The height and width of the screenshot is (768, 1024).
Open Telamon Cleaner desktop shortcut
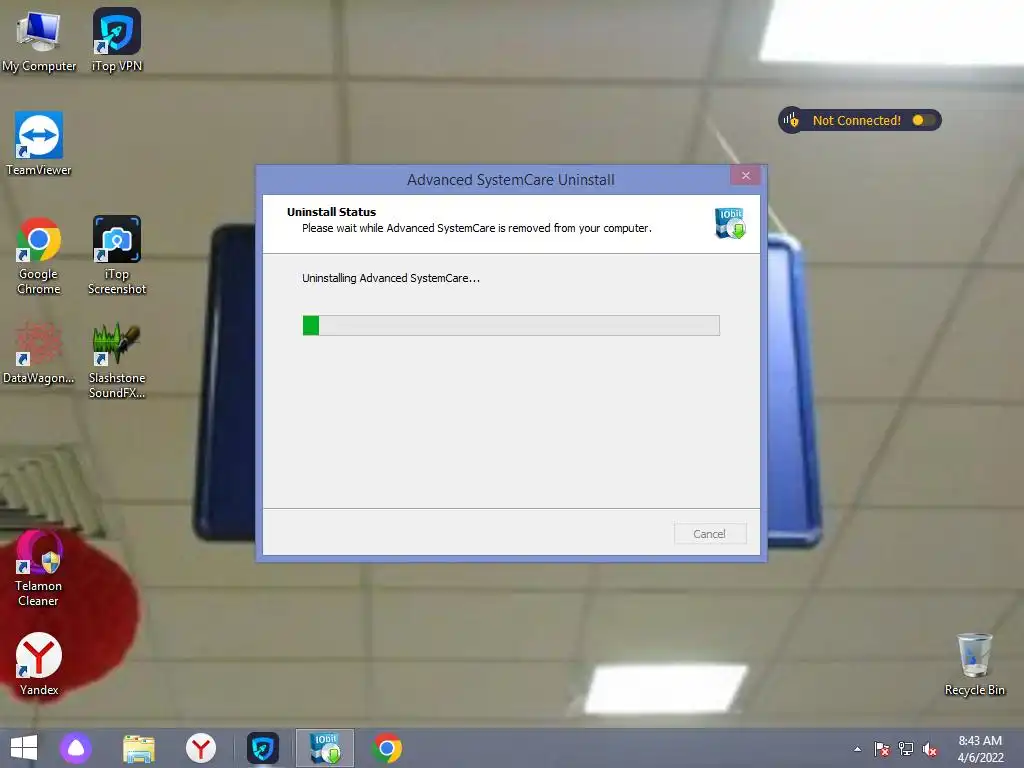(x=39, y=568)
